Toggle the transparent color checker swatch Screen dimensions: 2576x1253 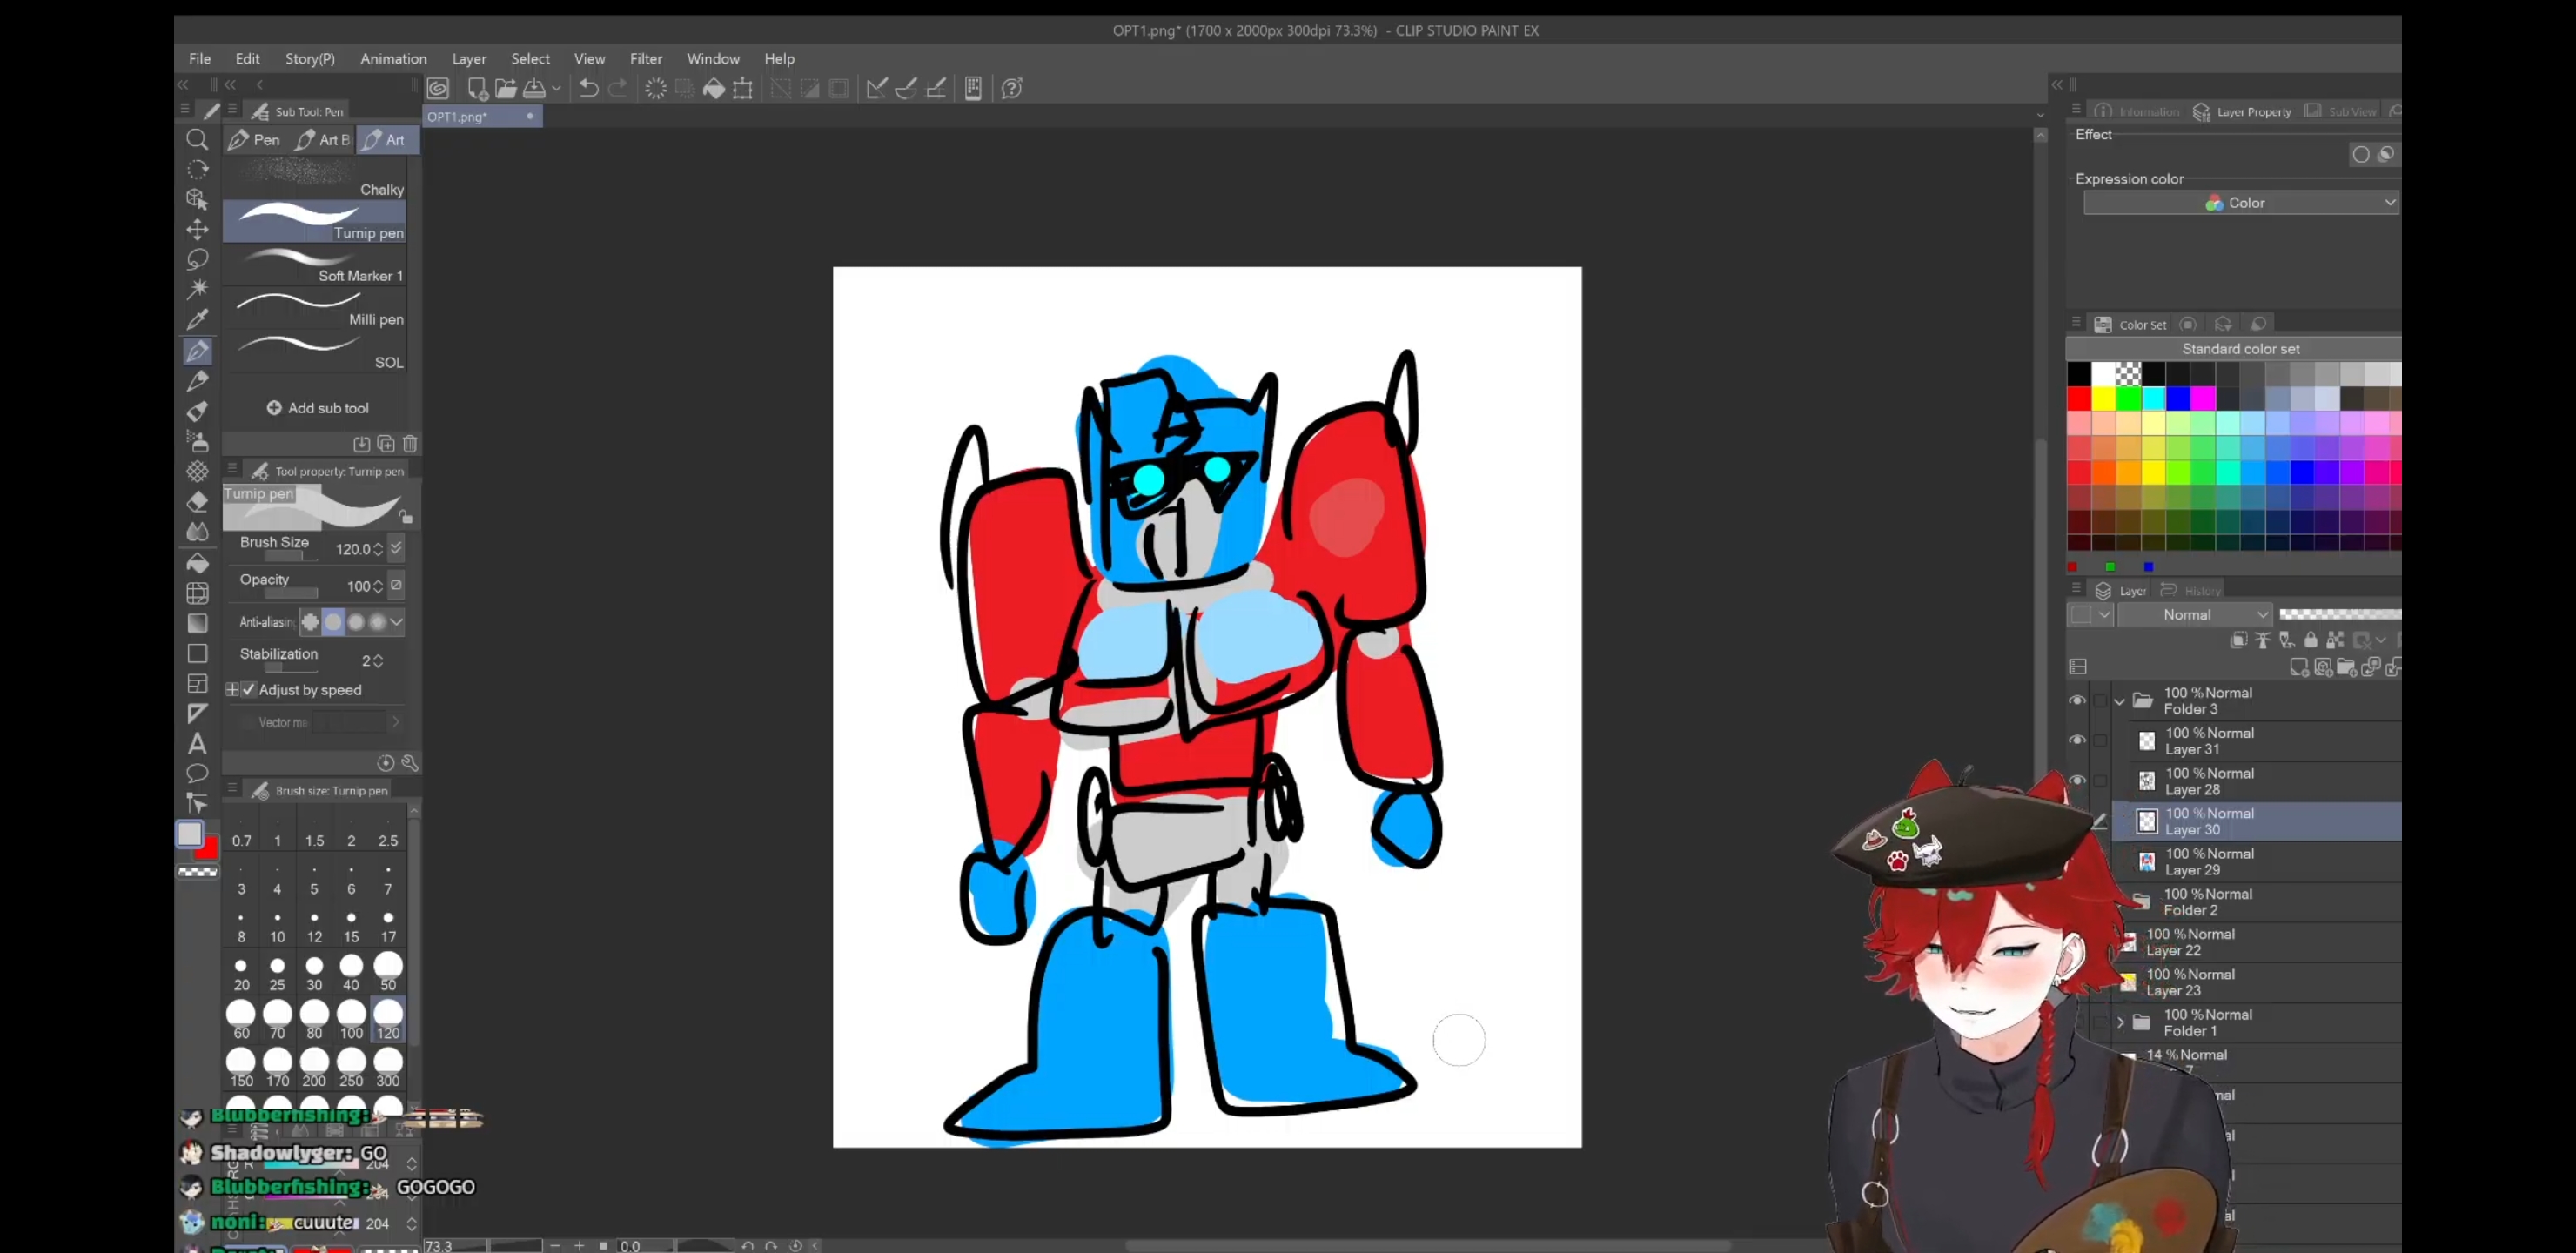tap(197, 872)
